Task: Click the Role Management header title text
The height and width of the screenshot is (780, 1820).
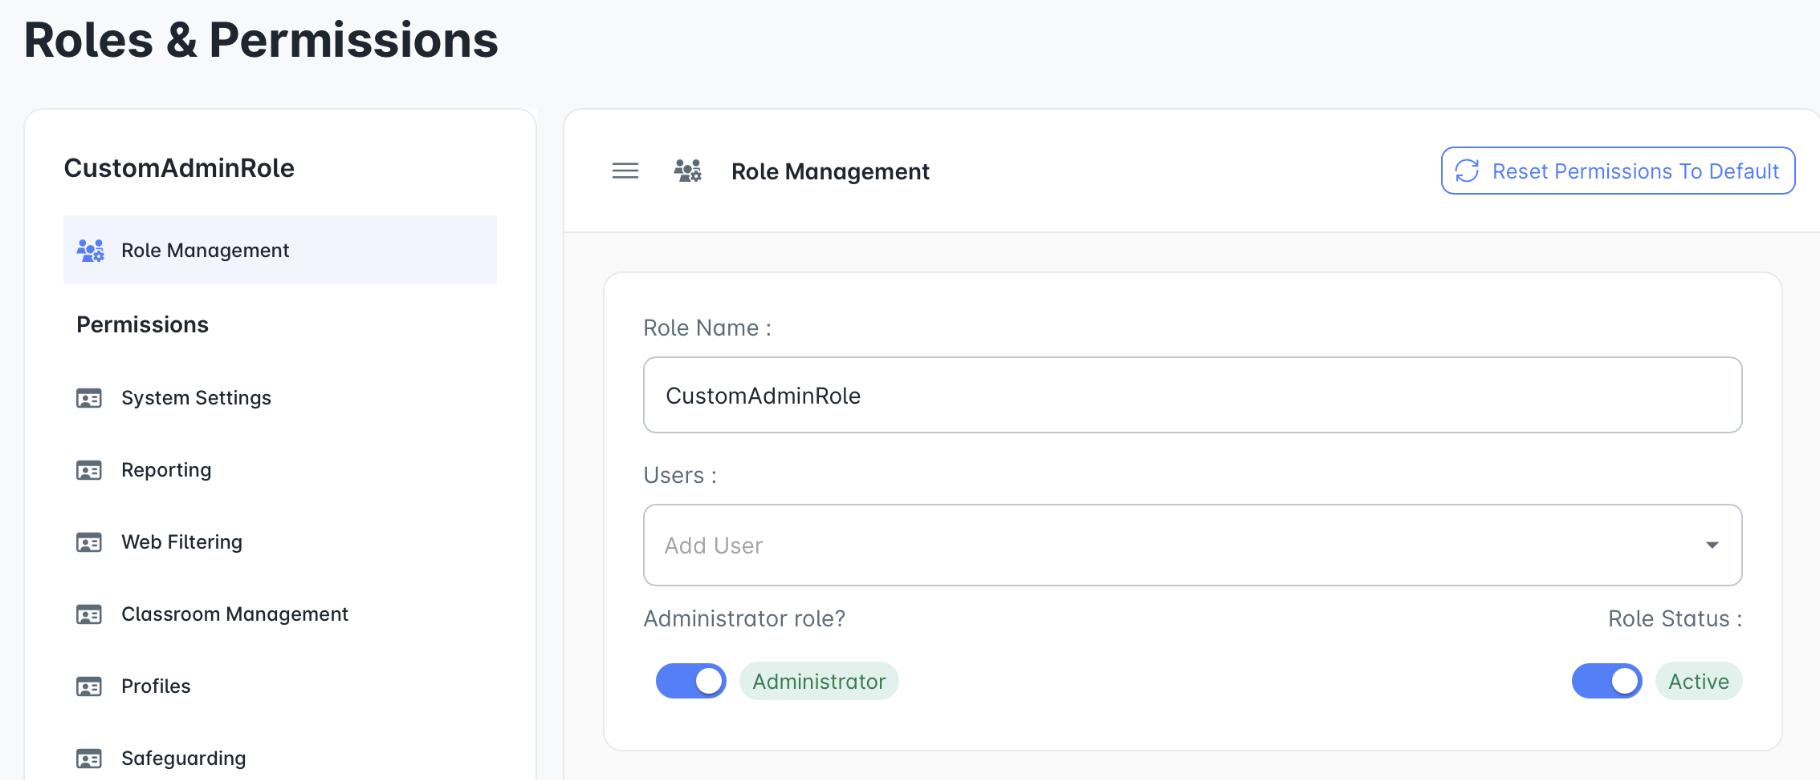Action: (x=830, y=172)
